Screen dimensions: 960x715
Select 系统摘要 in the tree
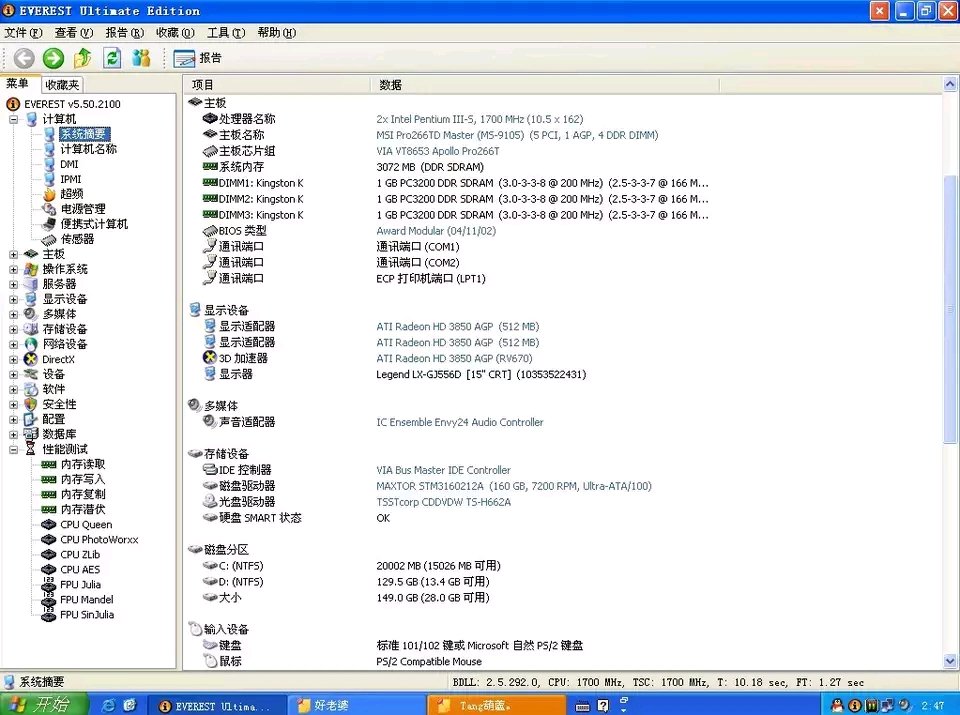click(84, 134)
